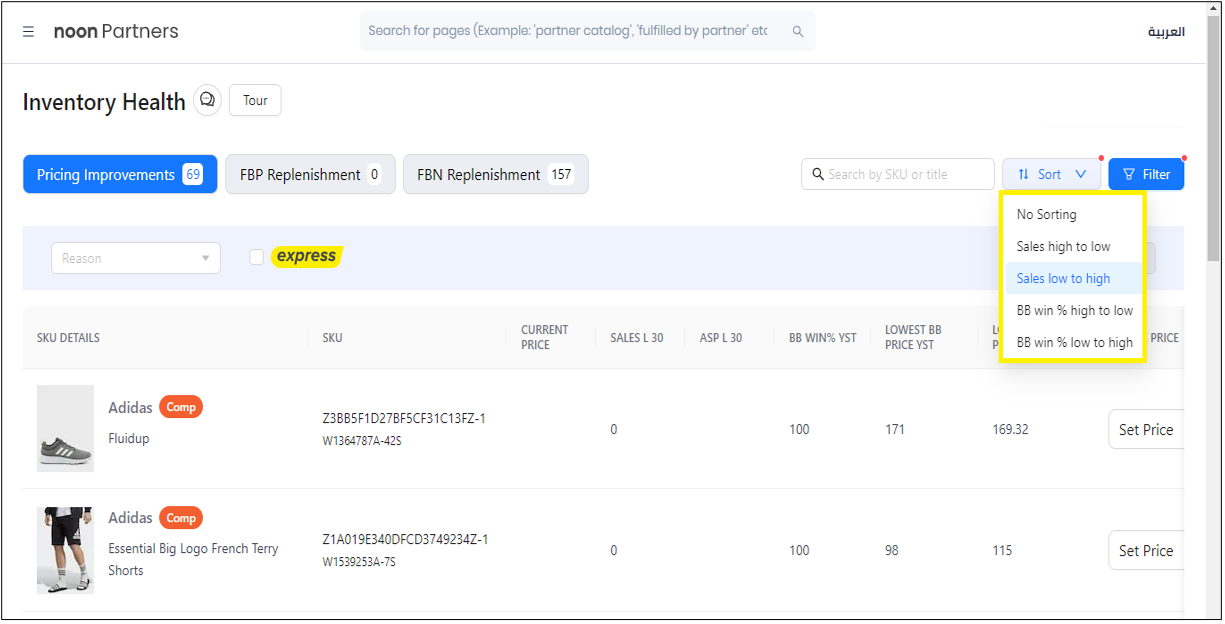Screen dimensions: 1225x624
Task: Click the Comp badge on Adidas Fluidup
Action: 181,407
